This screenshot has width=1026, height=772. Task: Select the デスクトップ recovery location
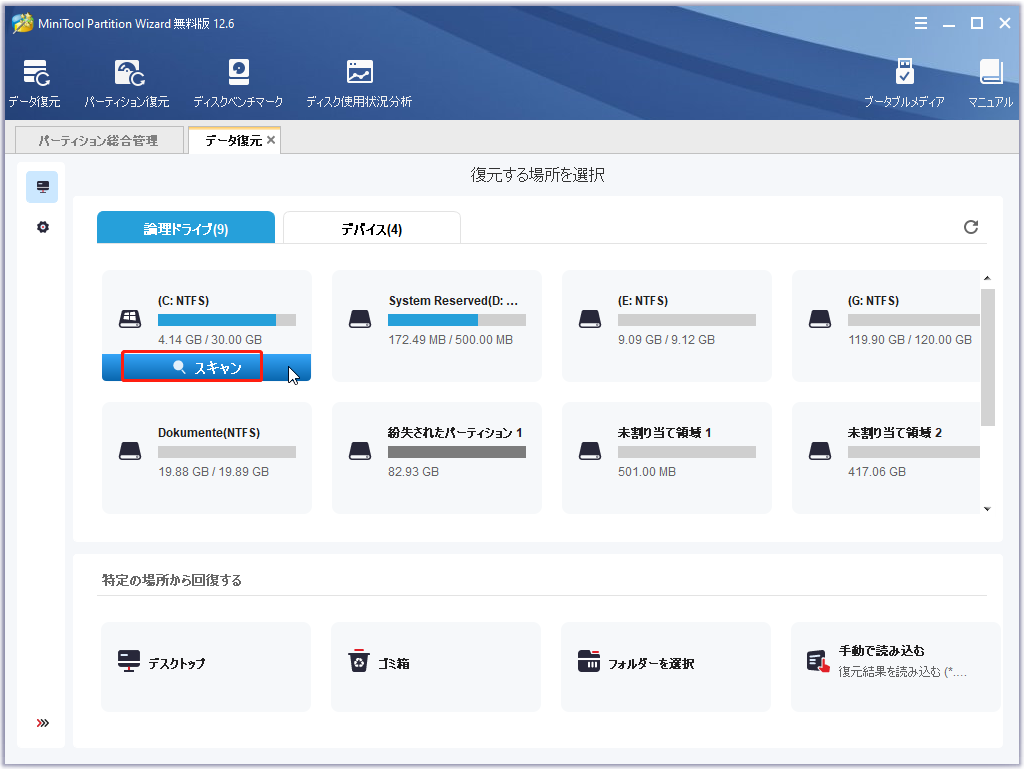coord(206,663)
